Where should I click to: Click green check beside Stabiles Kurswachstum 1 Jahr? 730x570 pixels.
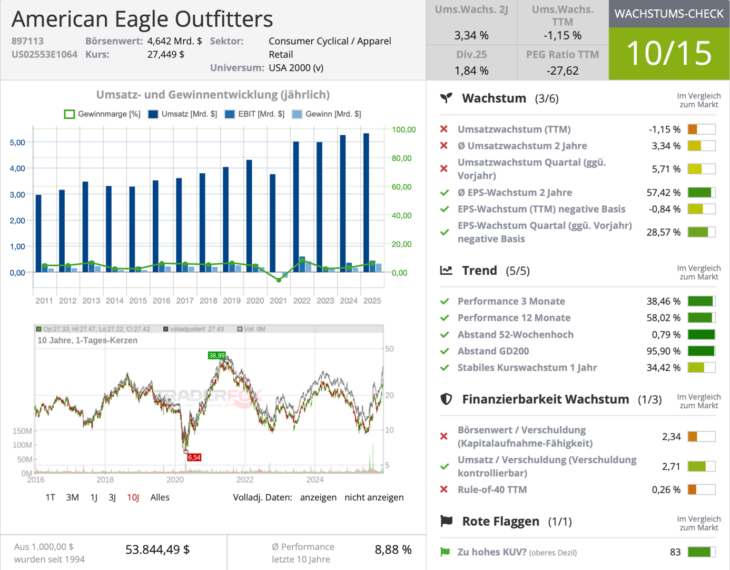pos(445,367)
